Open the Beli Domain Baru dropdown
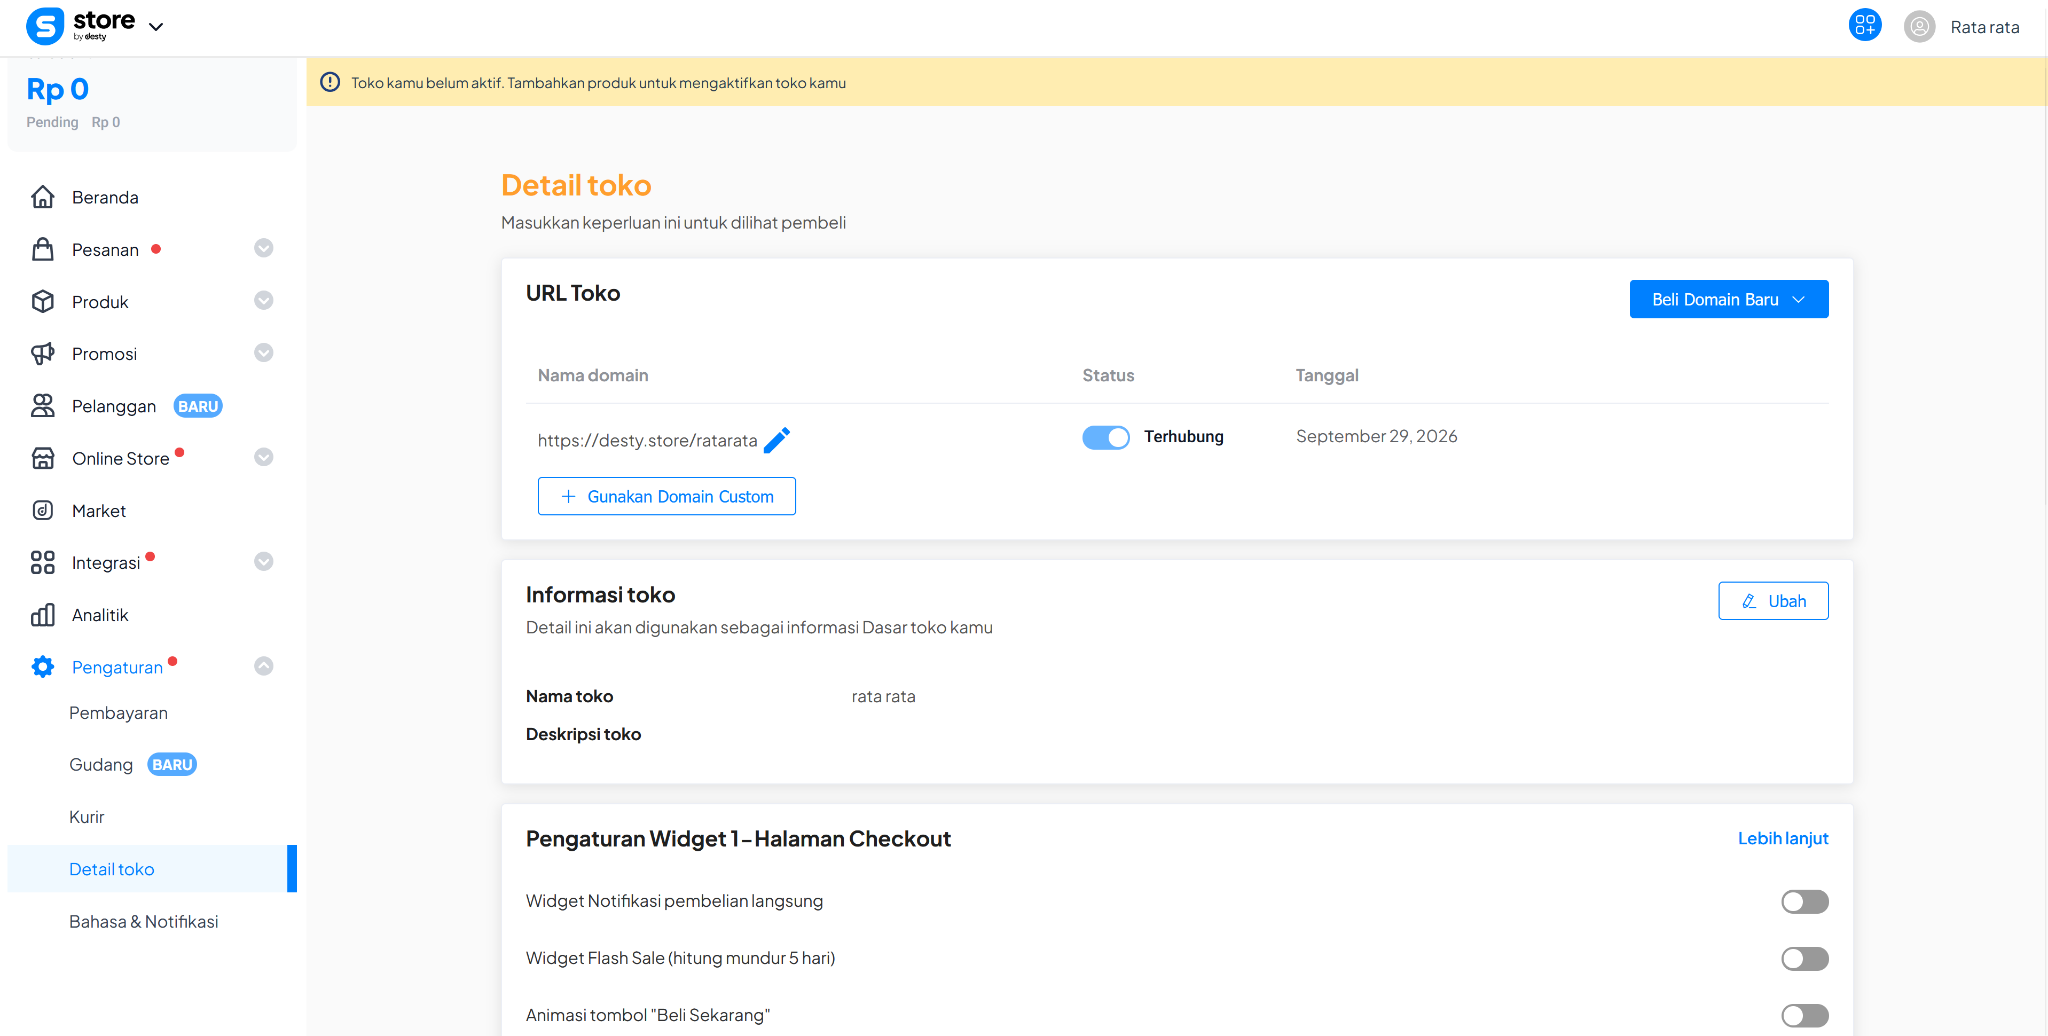2048x1036 pixels. click(1729, 299)
